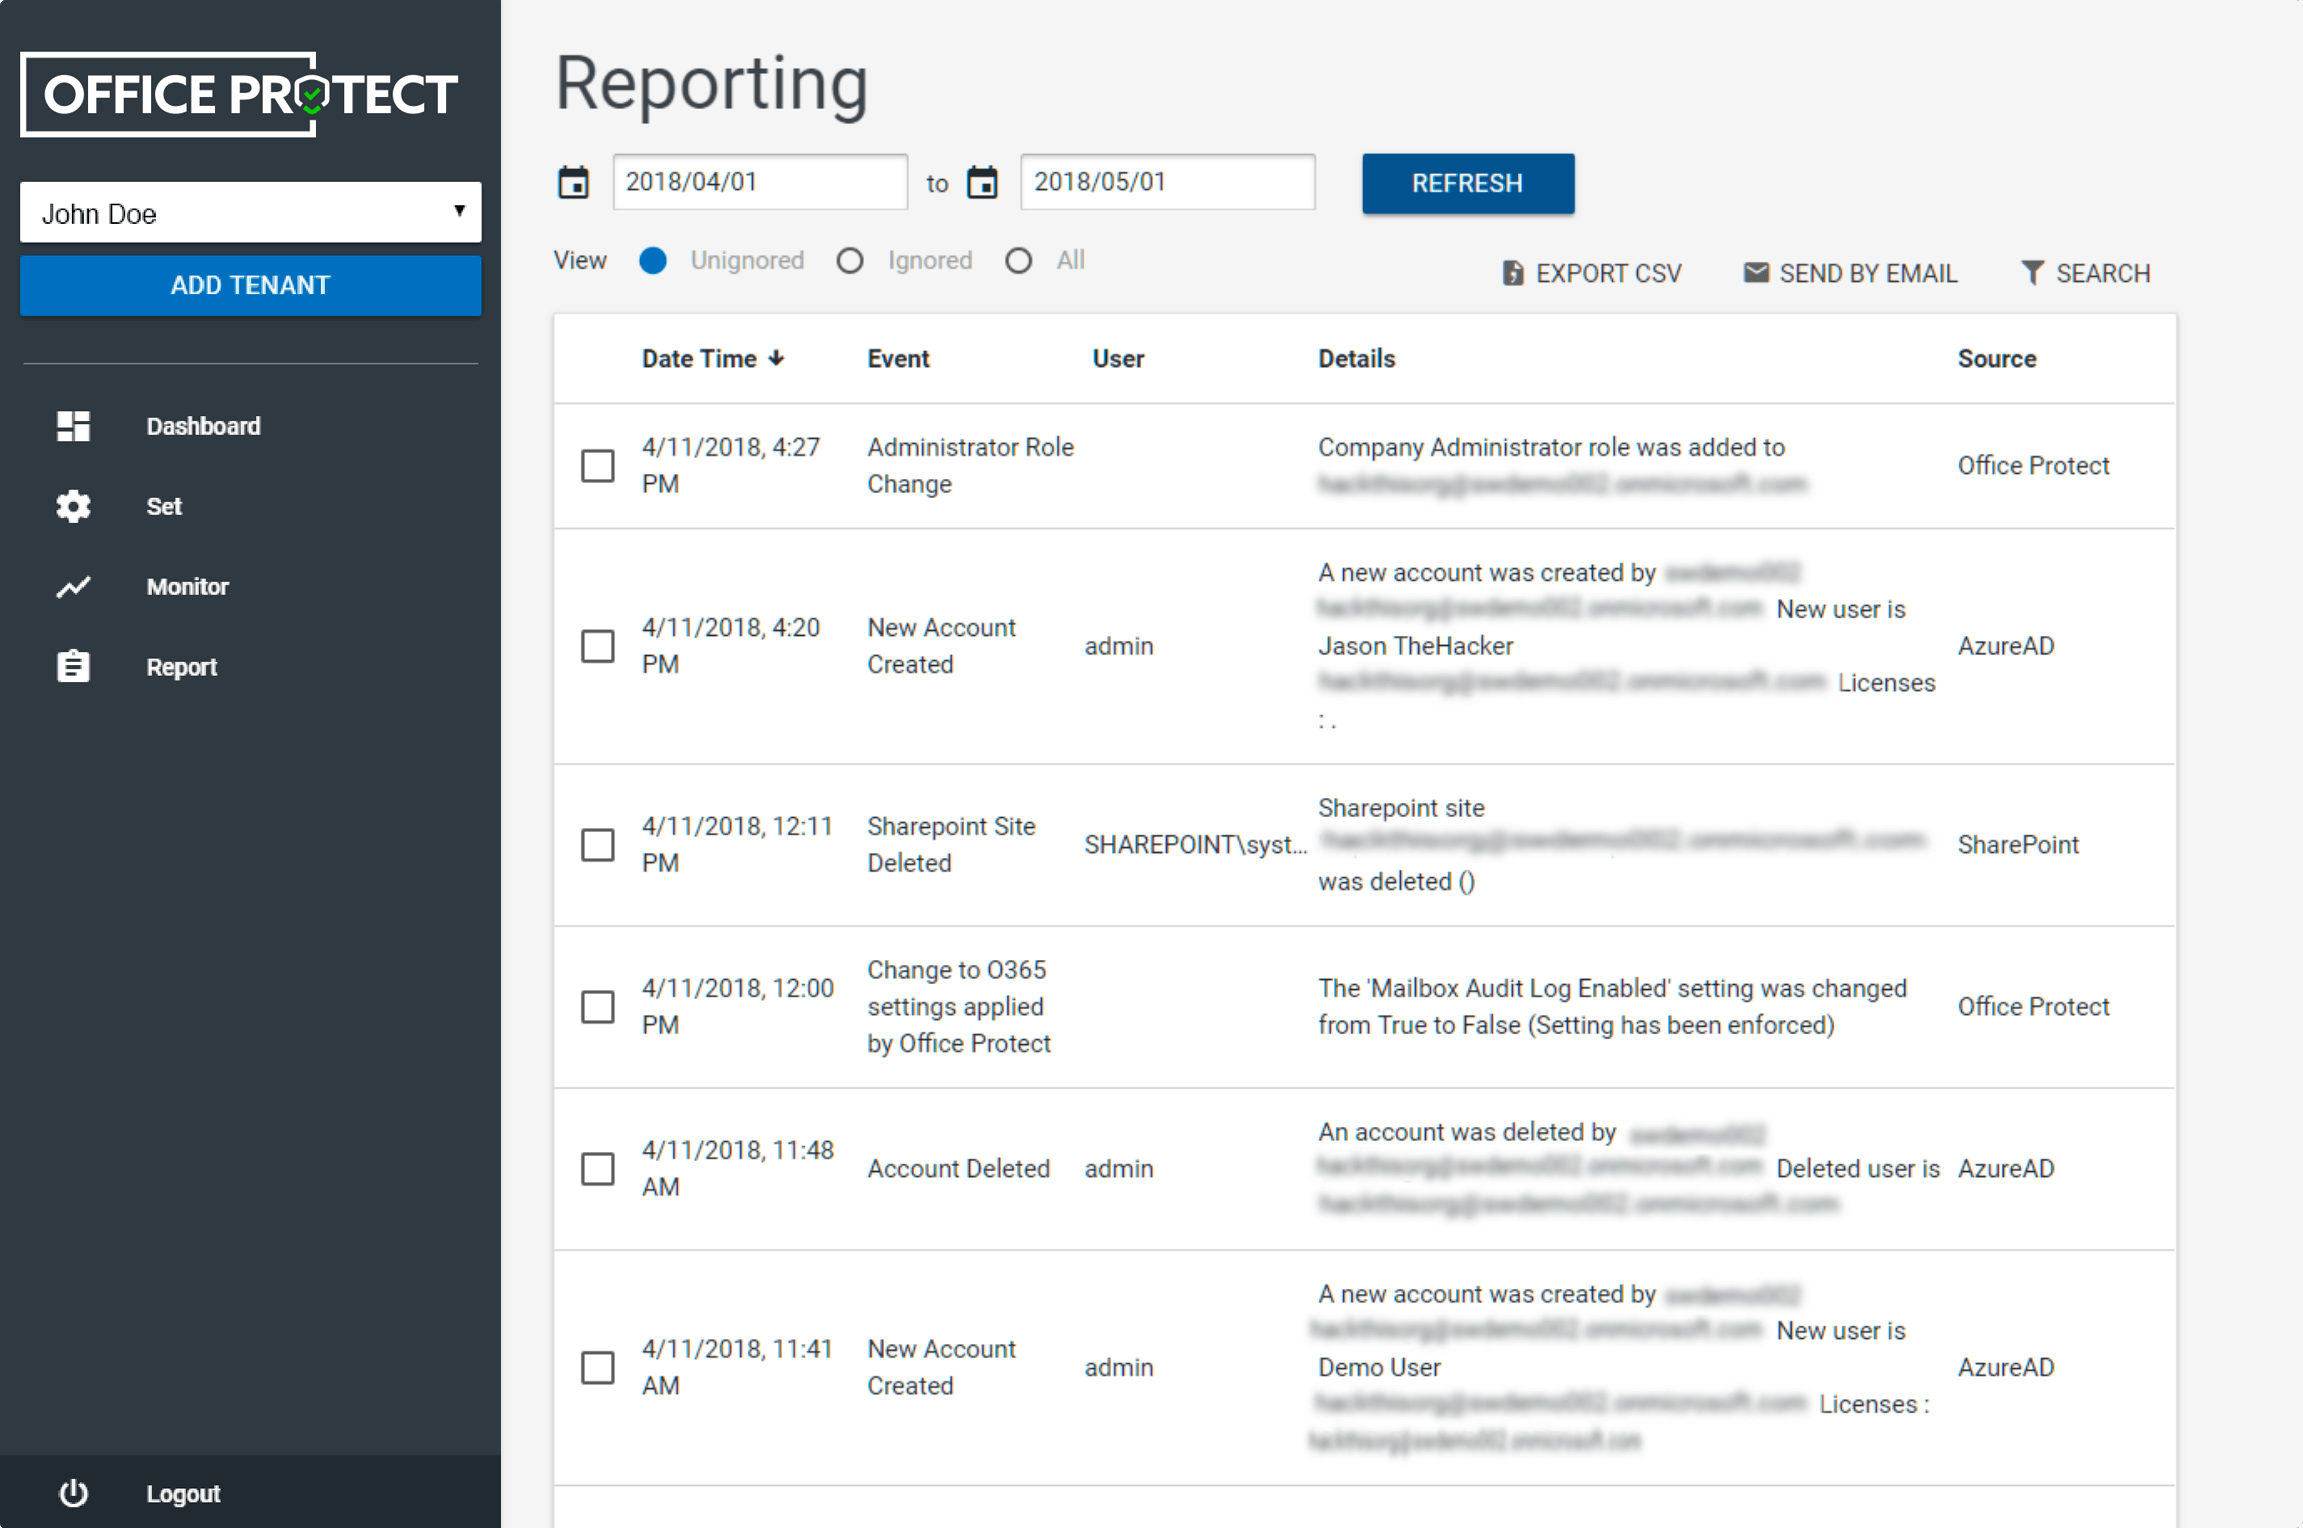Image resolution: width=2303 pixels, height=1528 pixels.
Task: Click the Dashboard sidebar icon
Action: click(73, 425)
